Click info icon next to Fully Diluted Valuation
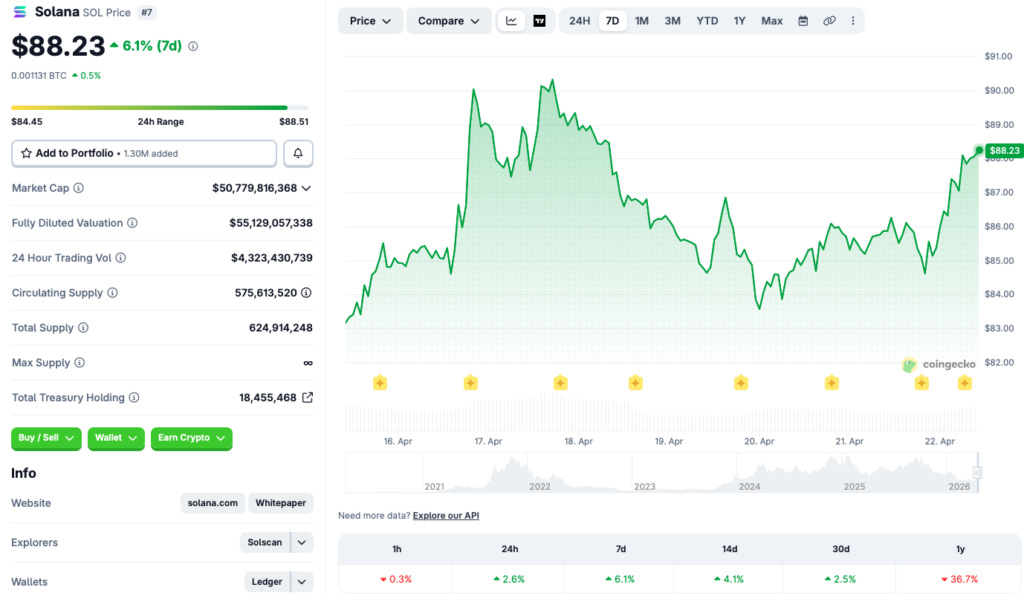This screenshot has width=1024, height=596. click(132, 223)
